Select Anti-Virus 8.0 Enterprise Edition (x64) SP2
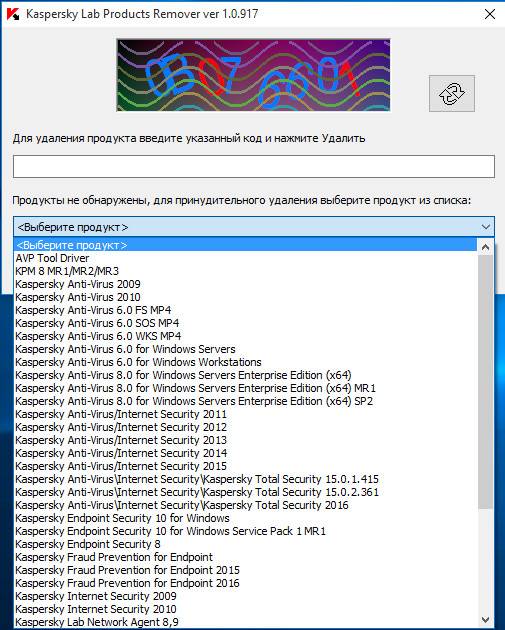The width and height of the screenshot is (505, 630). [x=245, y=401]
